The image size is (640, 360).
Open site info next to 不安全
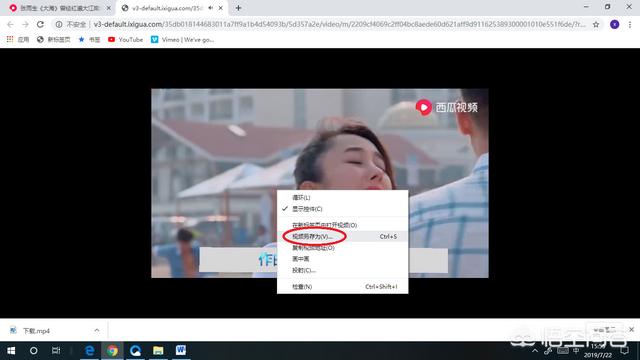tap(59, 24)
